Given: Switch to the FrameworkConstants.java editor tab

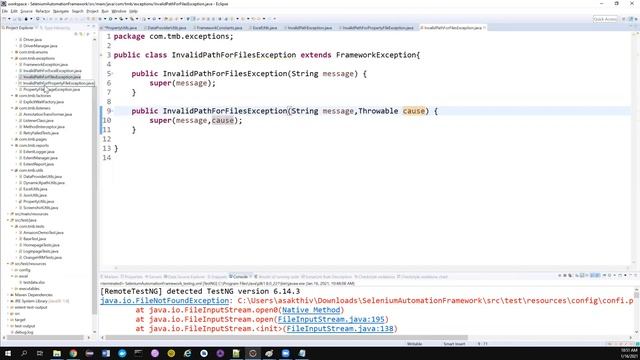Looking at the screenshot, I should coord(219,28).
